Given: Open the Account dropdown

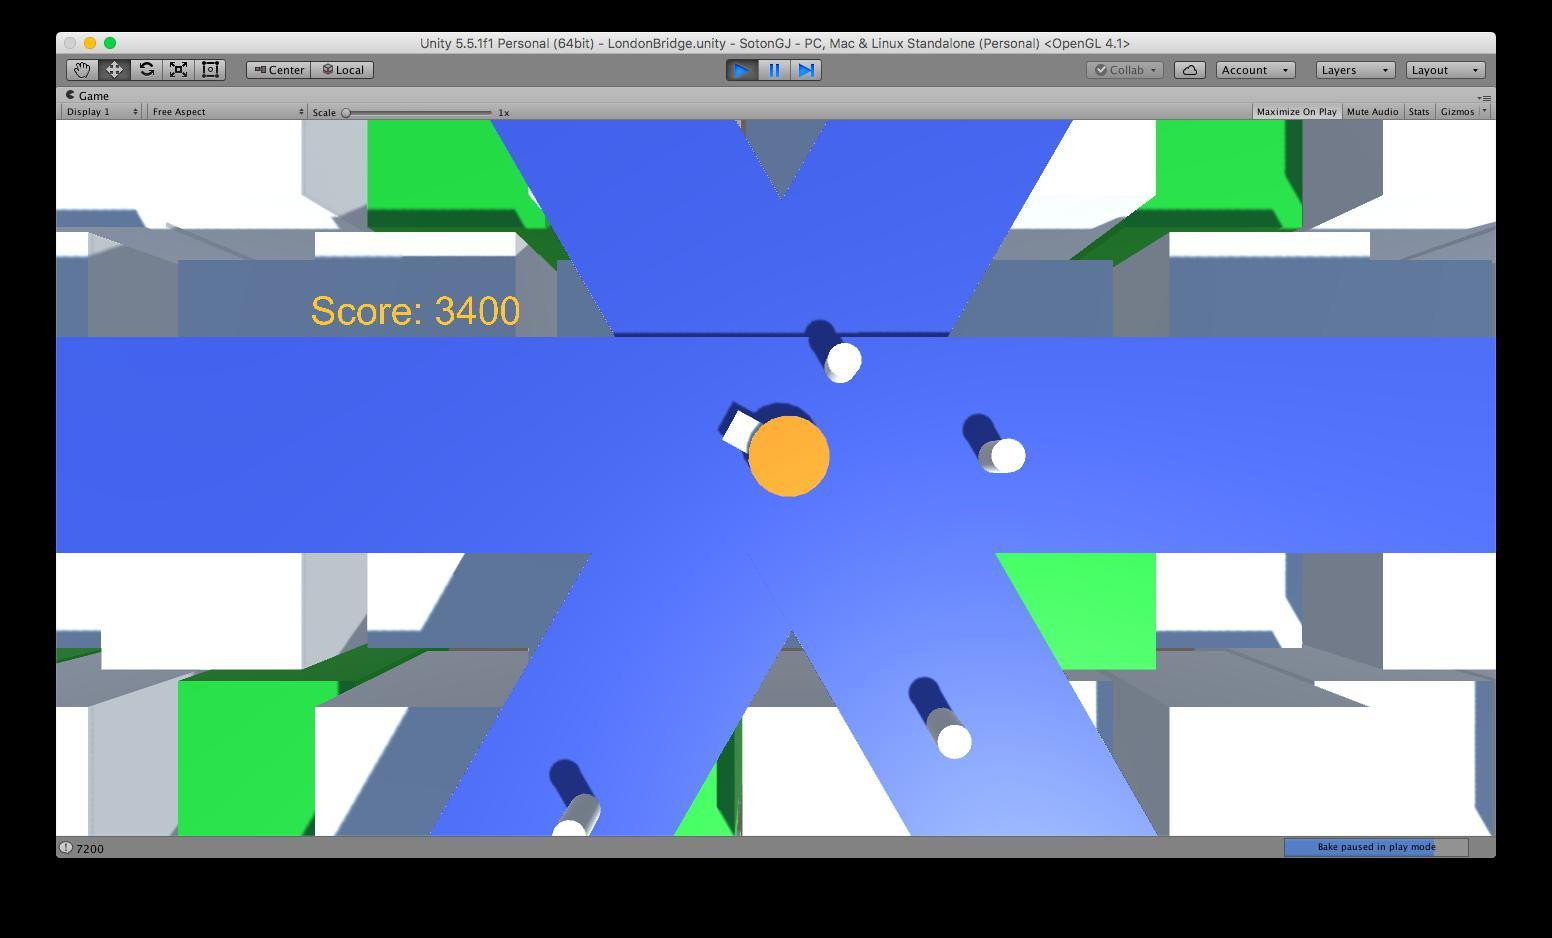Looking at the screenshot, I should (1256, 70).
